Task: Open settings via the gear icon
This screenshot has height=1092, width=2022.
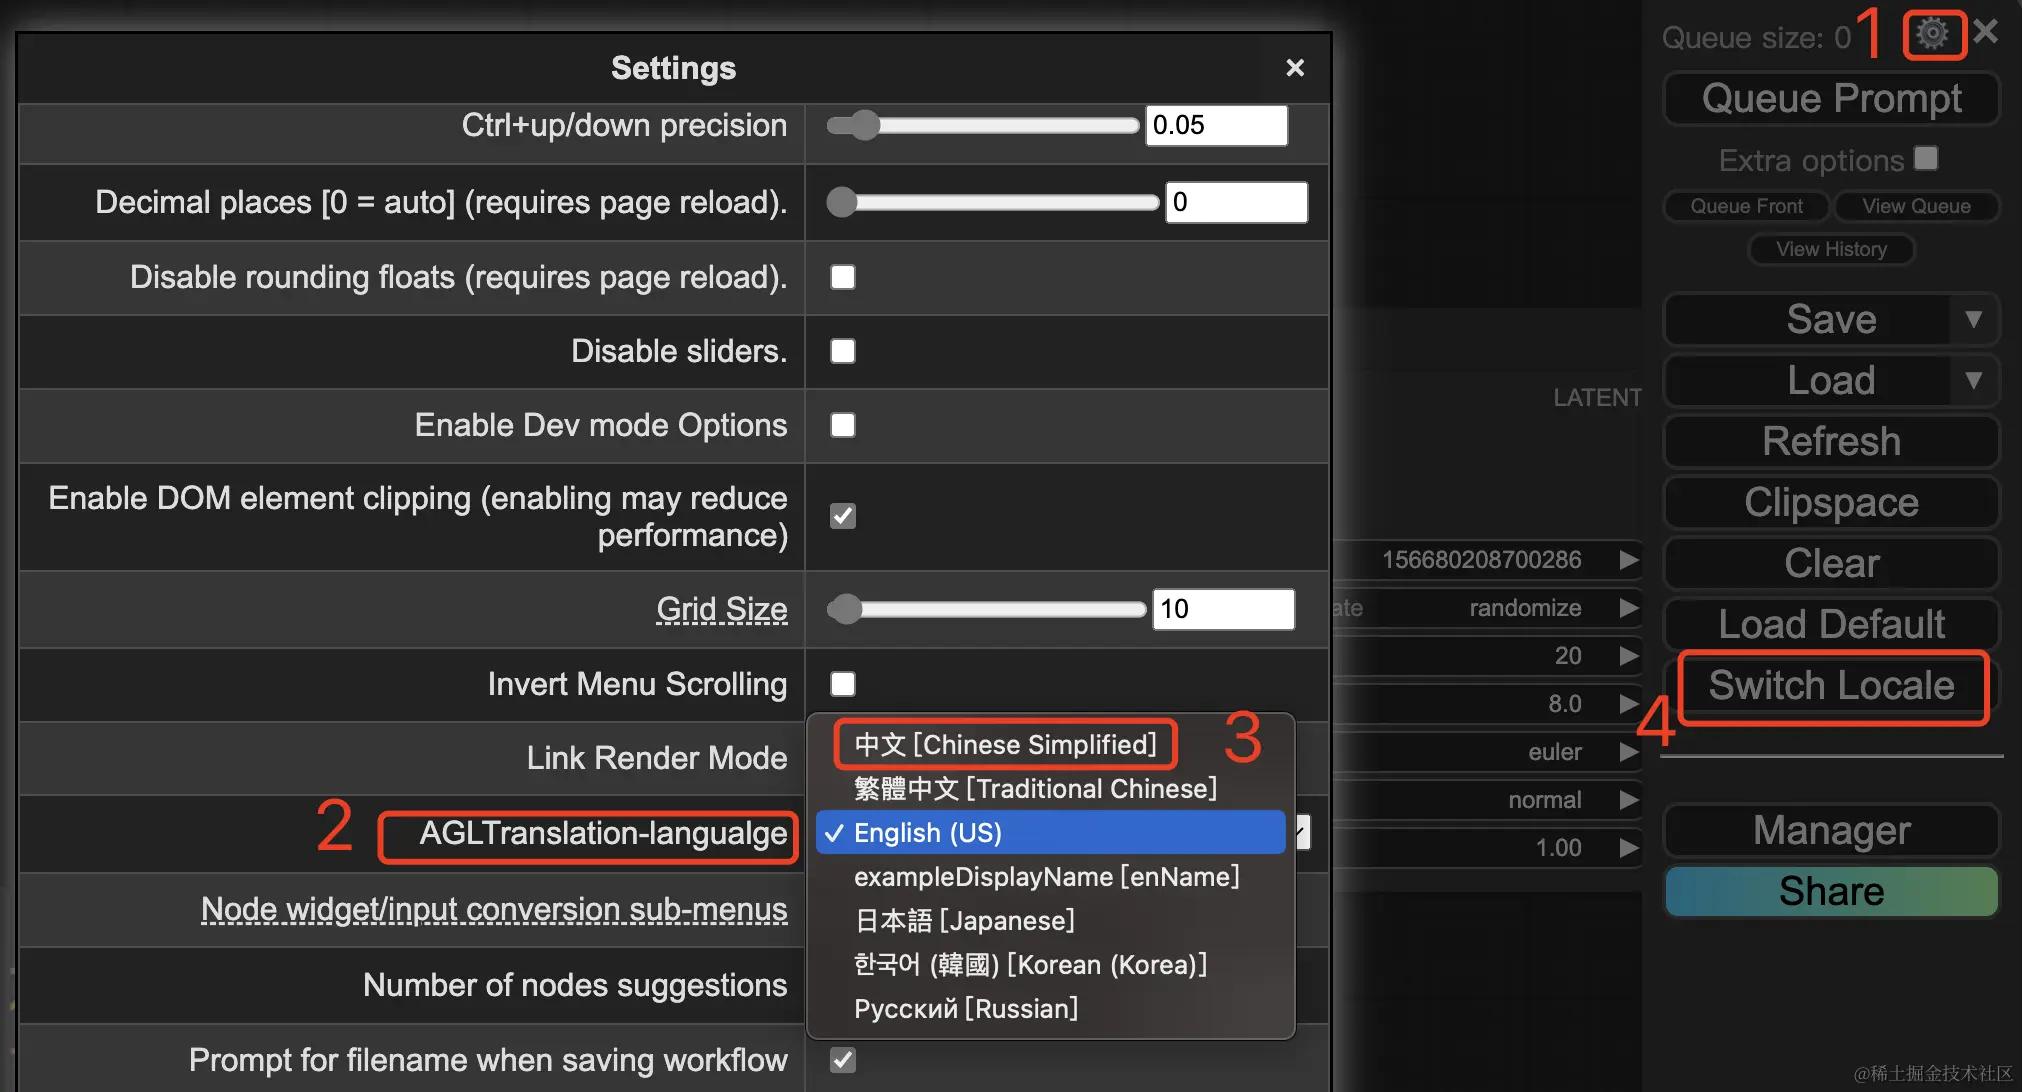Action: tap(1932, 35)
